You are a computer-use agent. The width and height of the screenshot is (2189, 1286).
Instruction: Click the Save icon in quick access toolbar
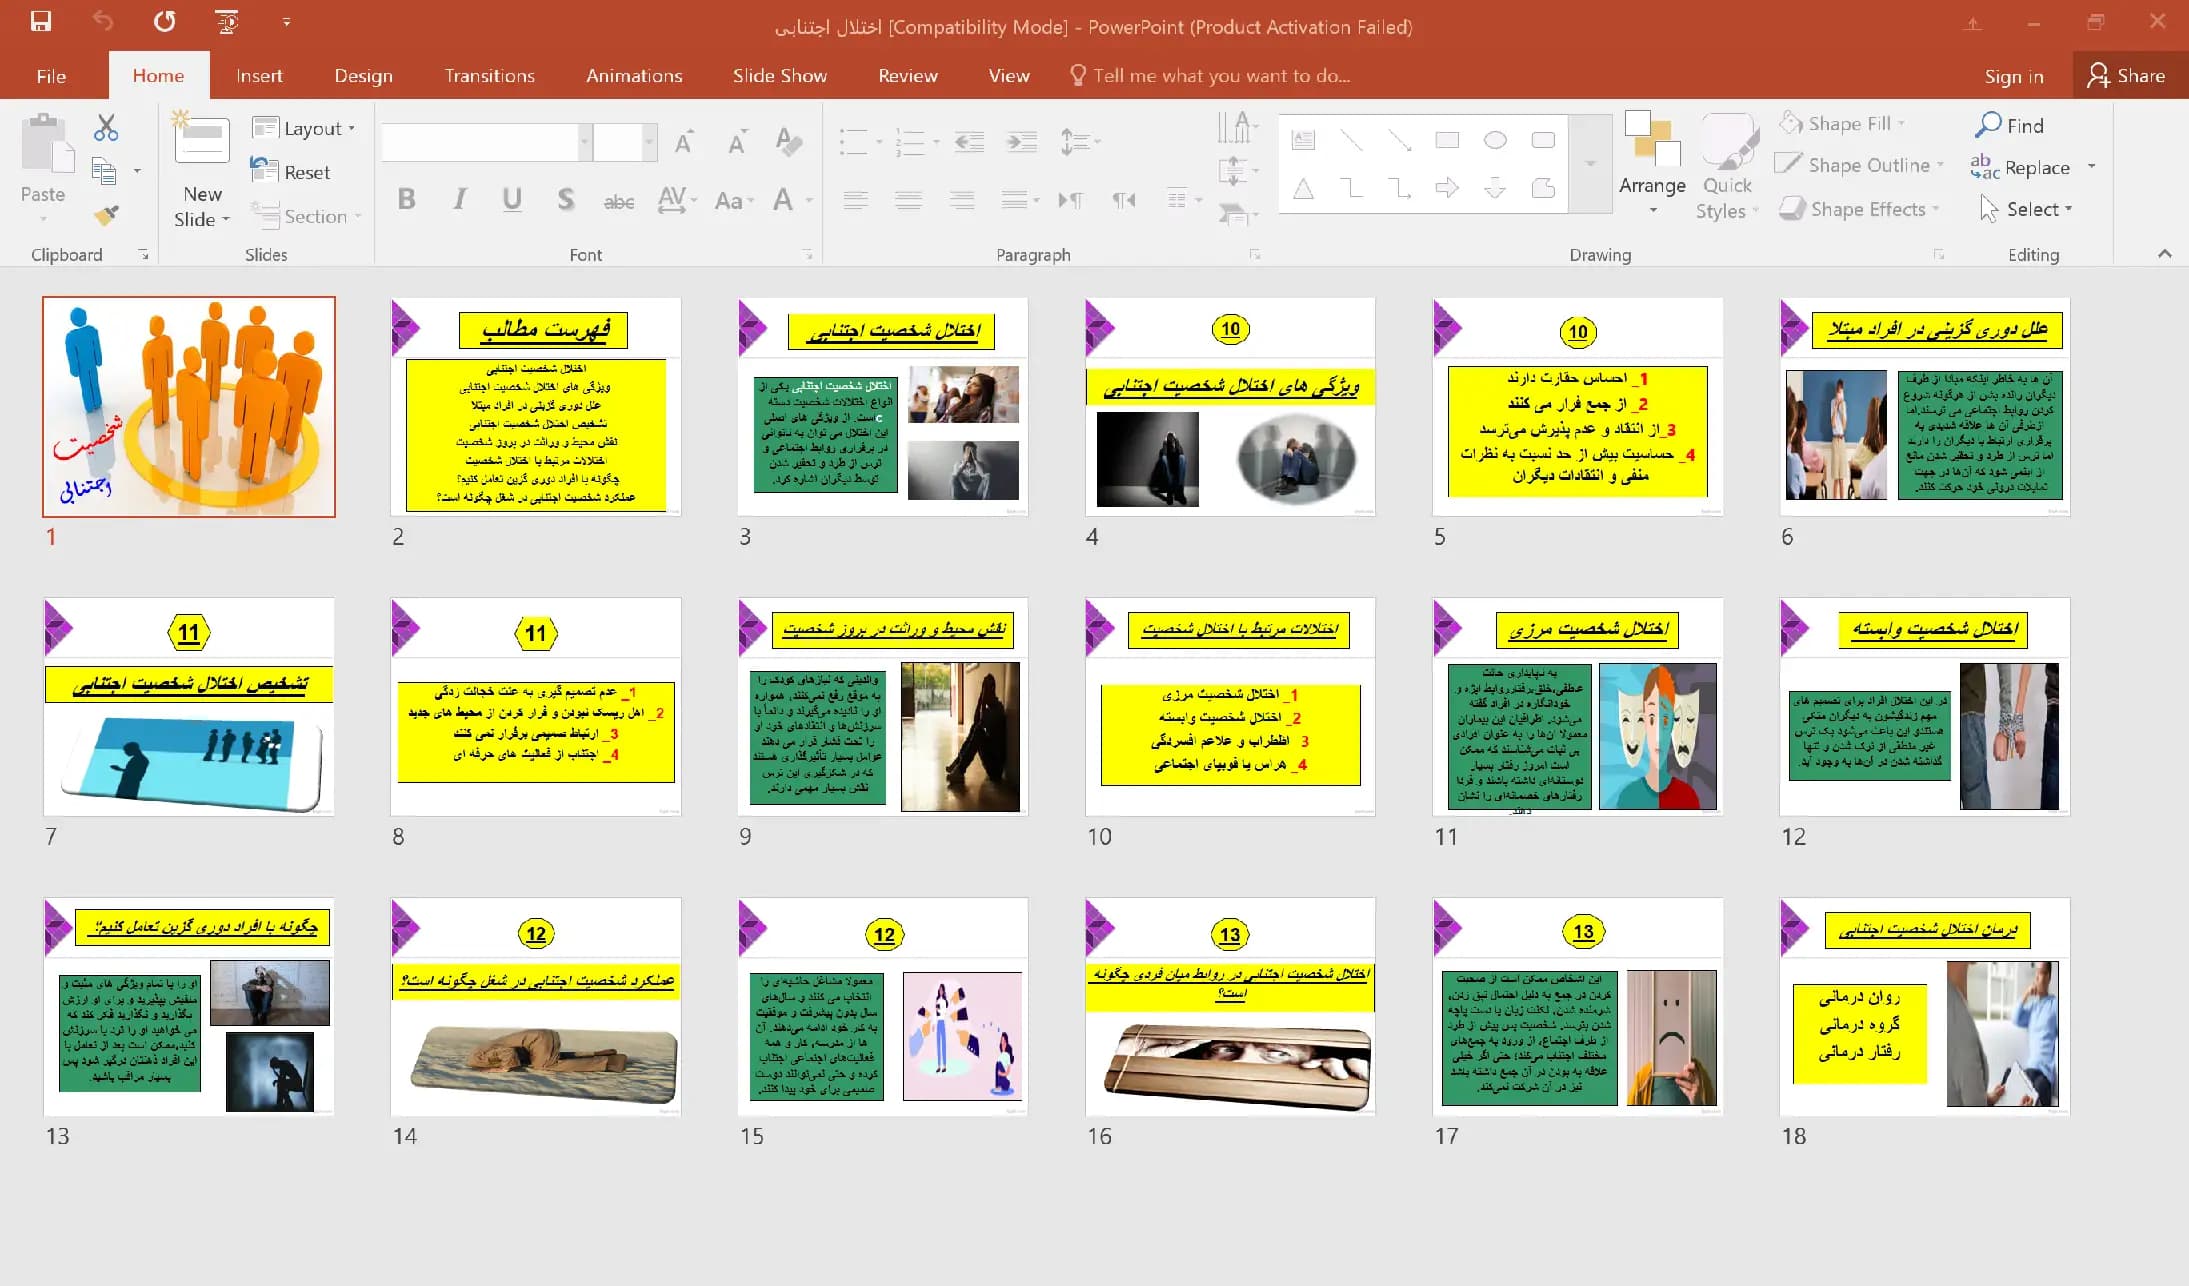(x=41, y=21)
